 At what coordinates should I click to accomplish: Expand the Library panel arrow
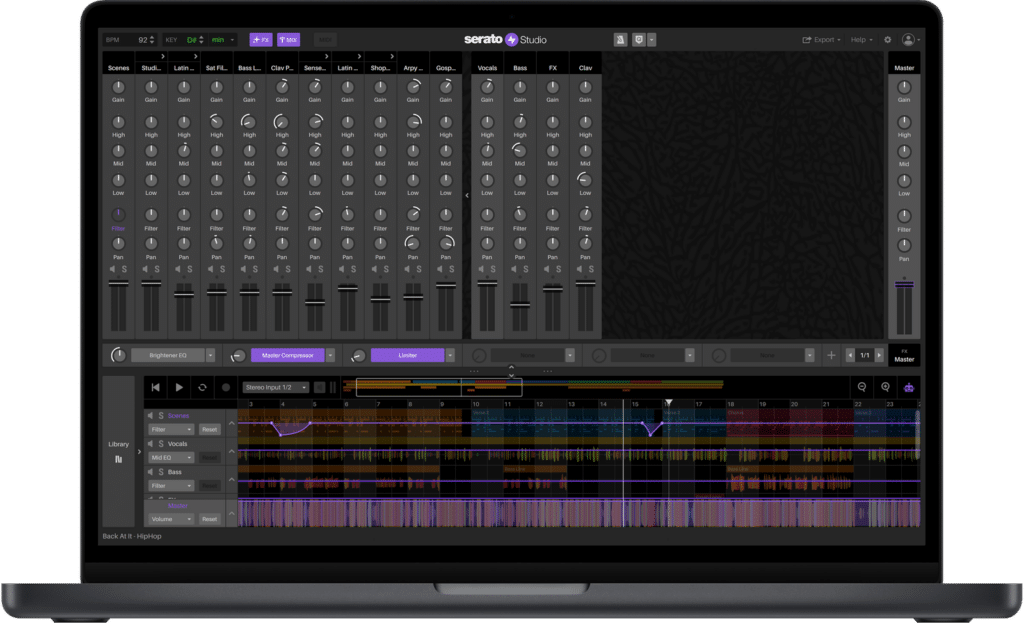tap(139, 451)
